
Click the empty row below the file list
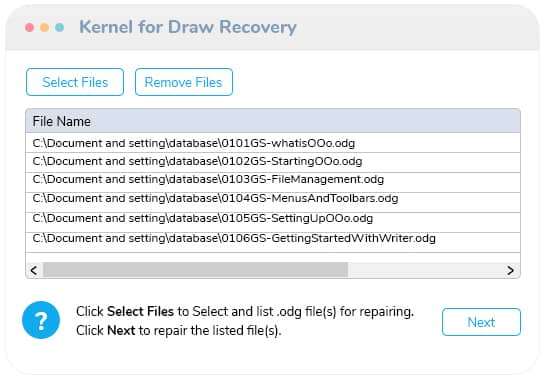273,257
